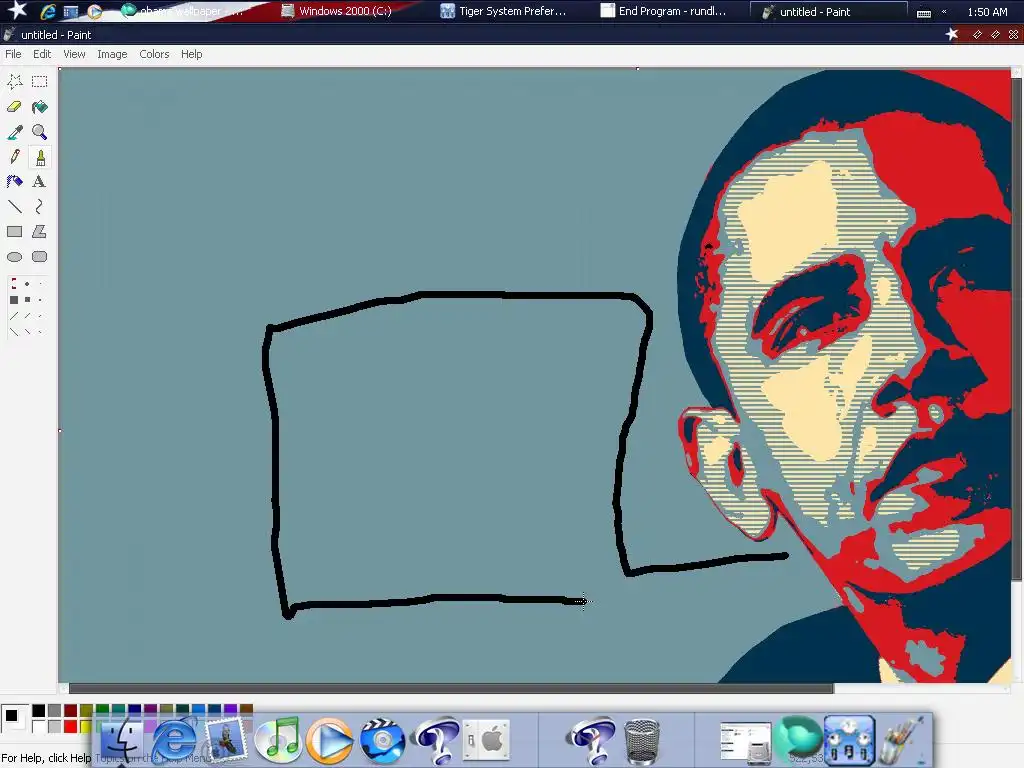Choose the Eraser tool
The height and width of the screenshot is (768, 1024).
[x=14, y=106]
